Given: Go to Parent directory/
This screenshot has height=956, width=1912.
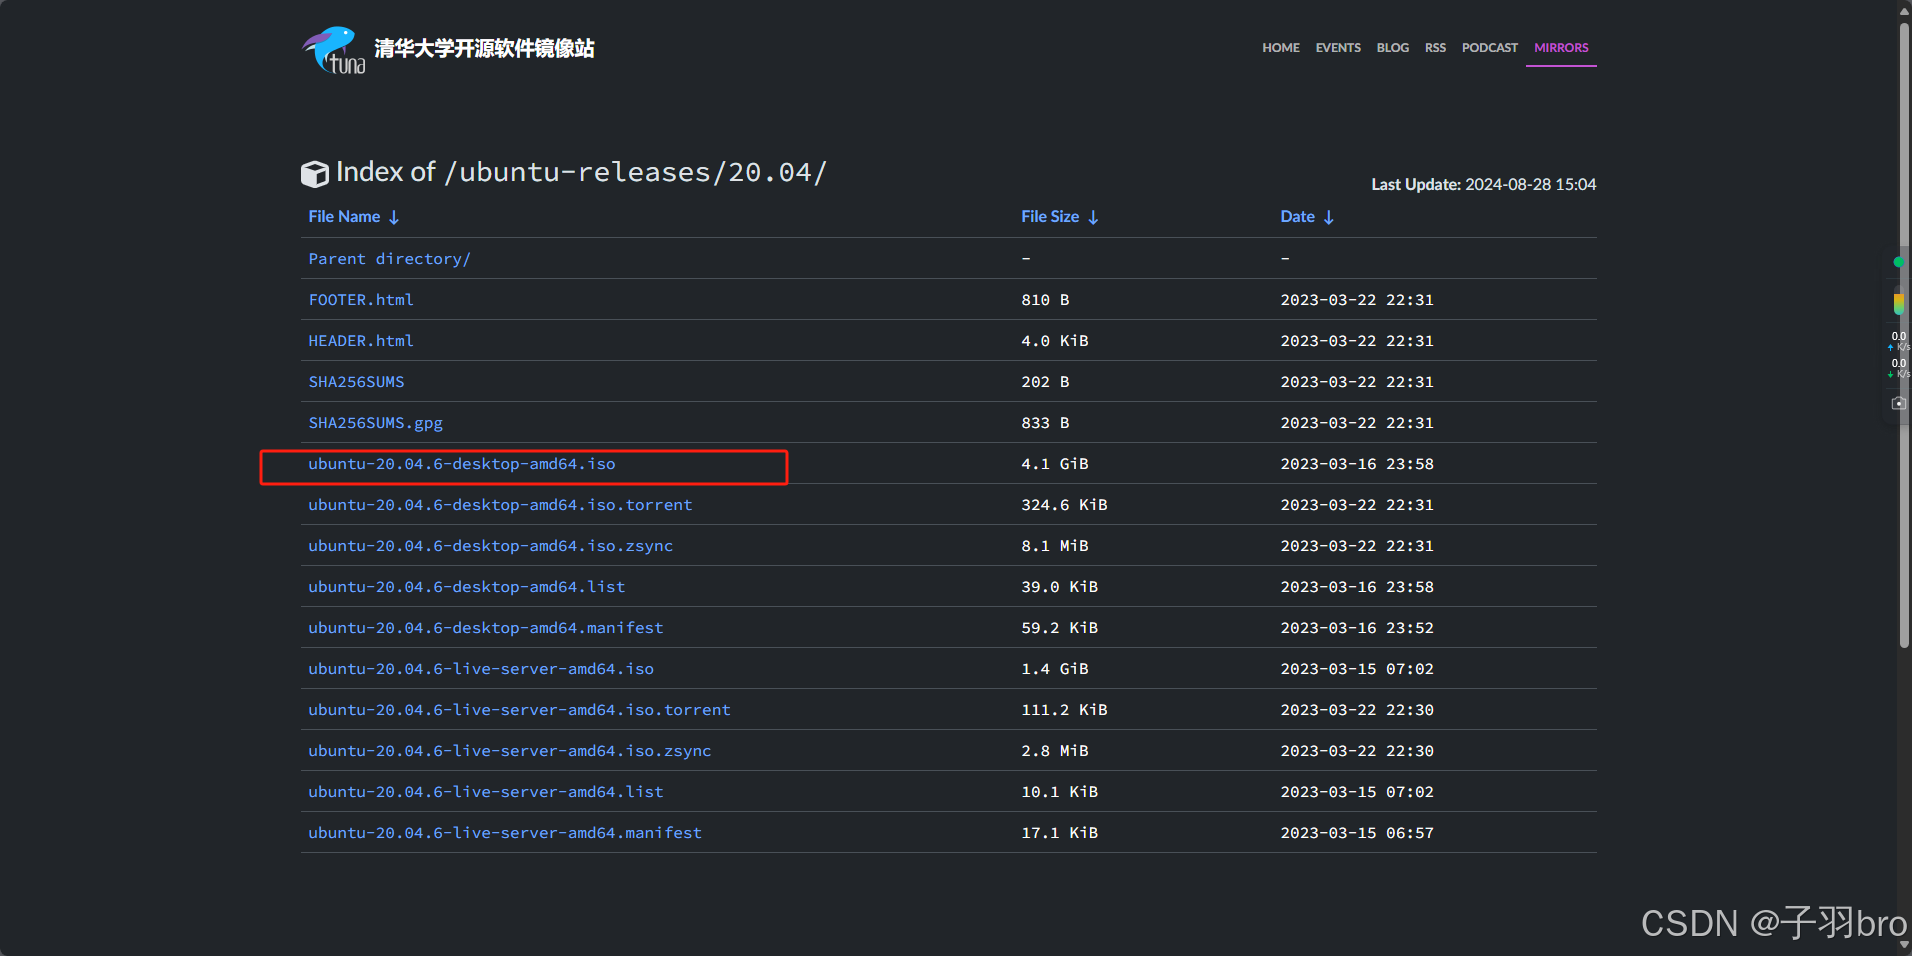Looking at the screenshot, I should point(389,259).
